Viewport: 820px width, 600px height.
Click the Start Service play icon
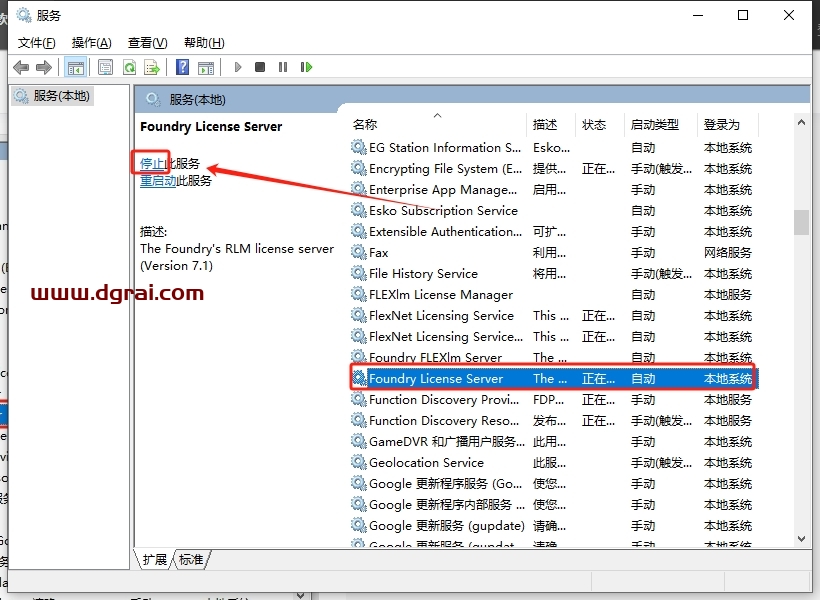click(x=238, y=67)
